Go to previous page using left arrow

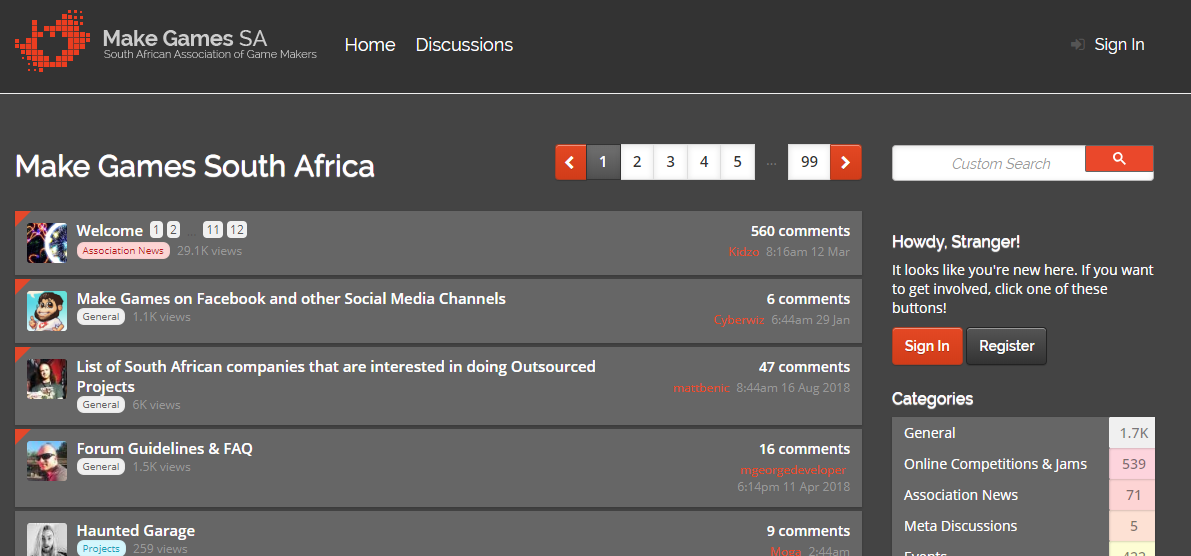tap(570, 162)
